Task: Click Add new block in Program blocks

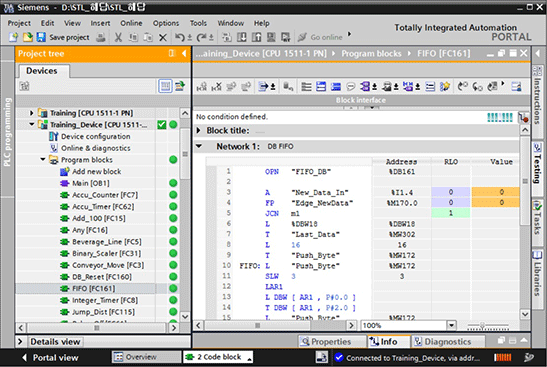Action: click(x=96, y=172)
